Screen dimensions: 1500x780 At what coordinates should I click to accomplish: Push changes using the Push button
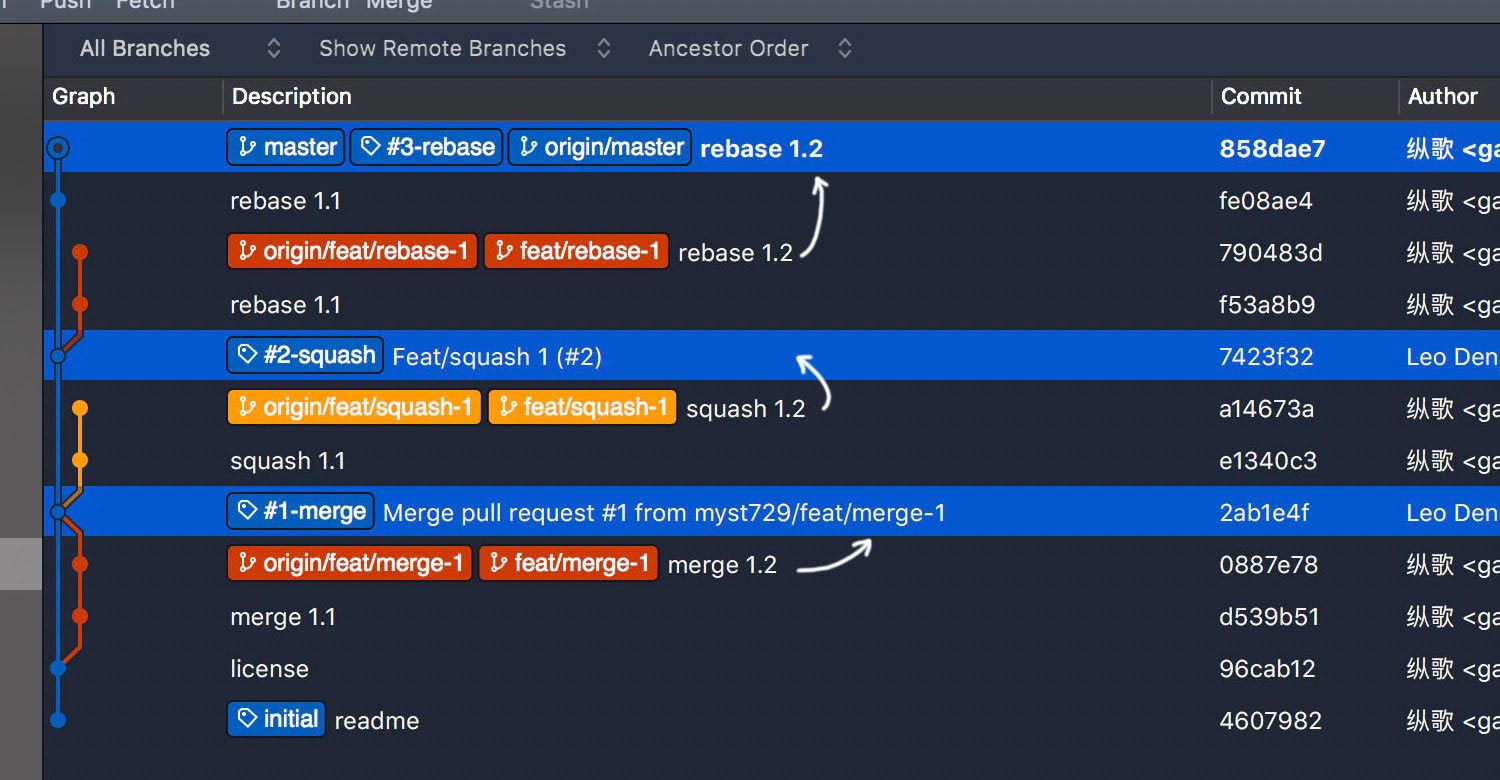coord(65,5)
